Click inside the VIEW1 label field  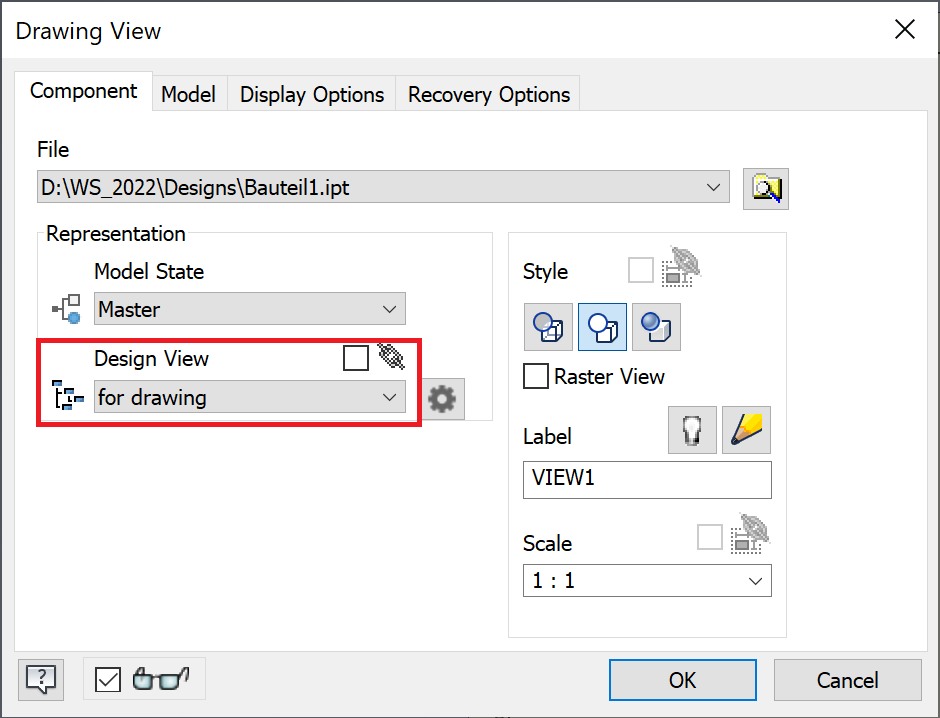pyautogui.click(x=646, y=480)
